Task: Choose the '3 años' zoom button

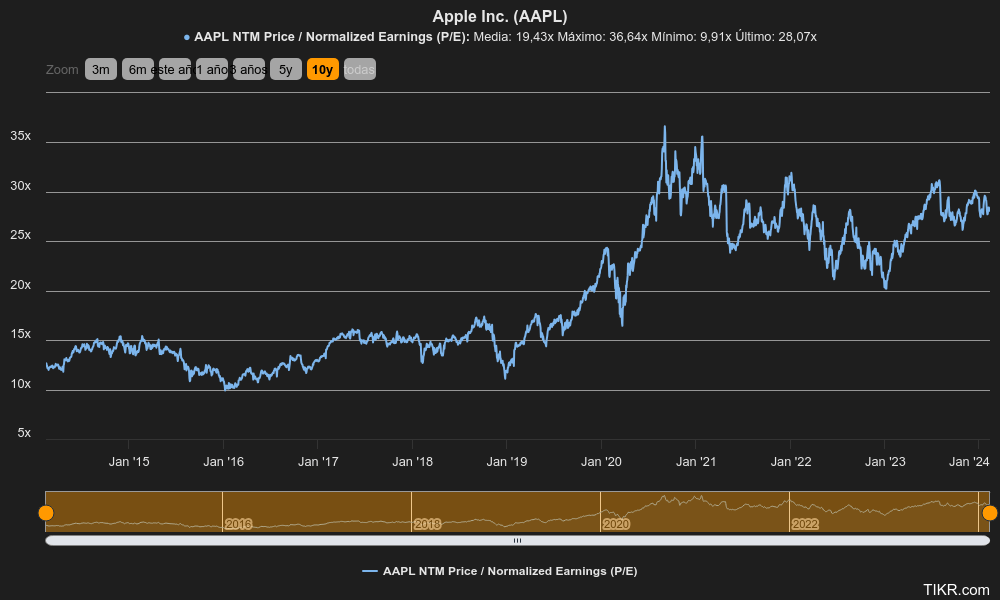Action: coord(249,70)
